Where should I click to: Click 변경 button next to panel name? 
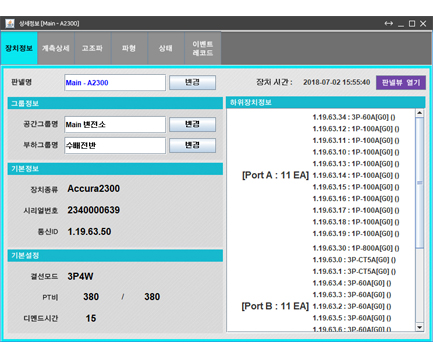[x=192, y=82]
